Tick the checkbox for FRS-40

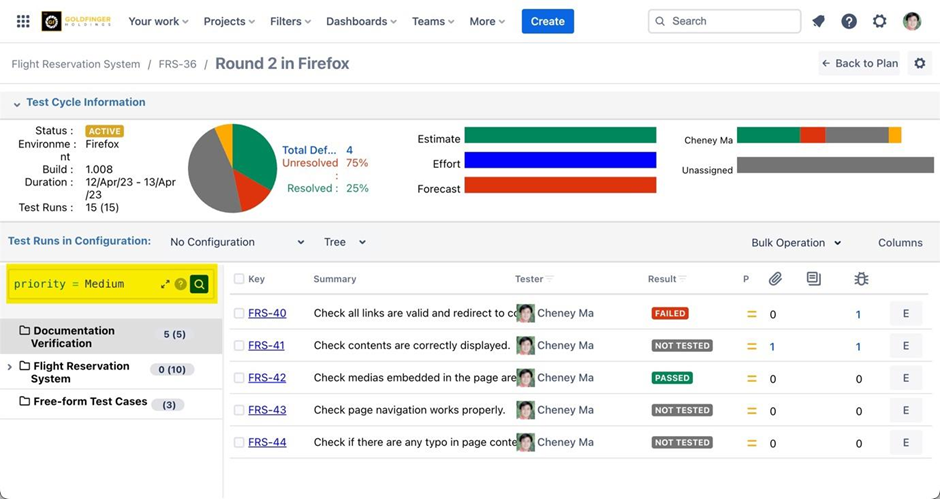point(239,313)
